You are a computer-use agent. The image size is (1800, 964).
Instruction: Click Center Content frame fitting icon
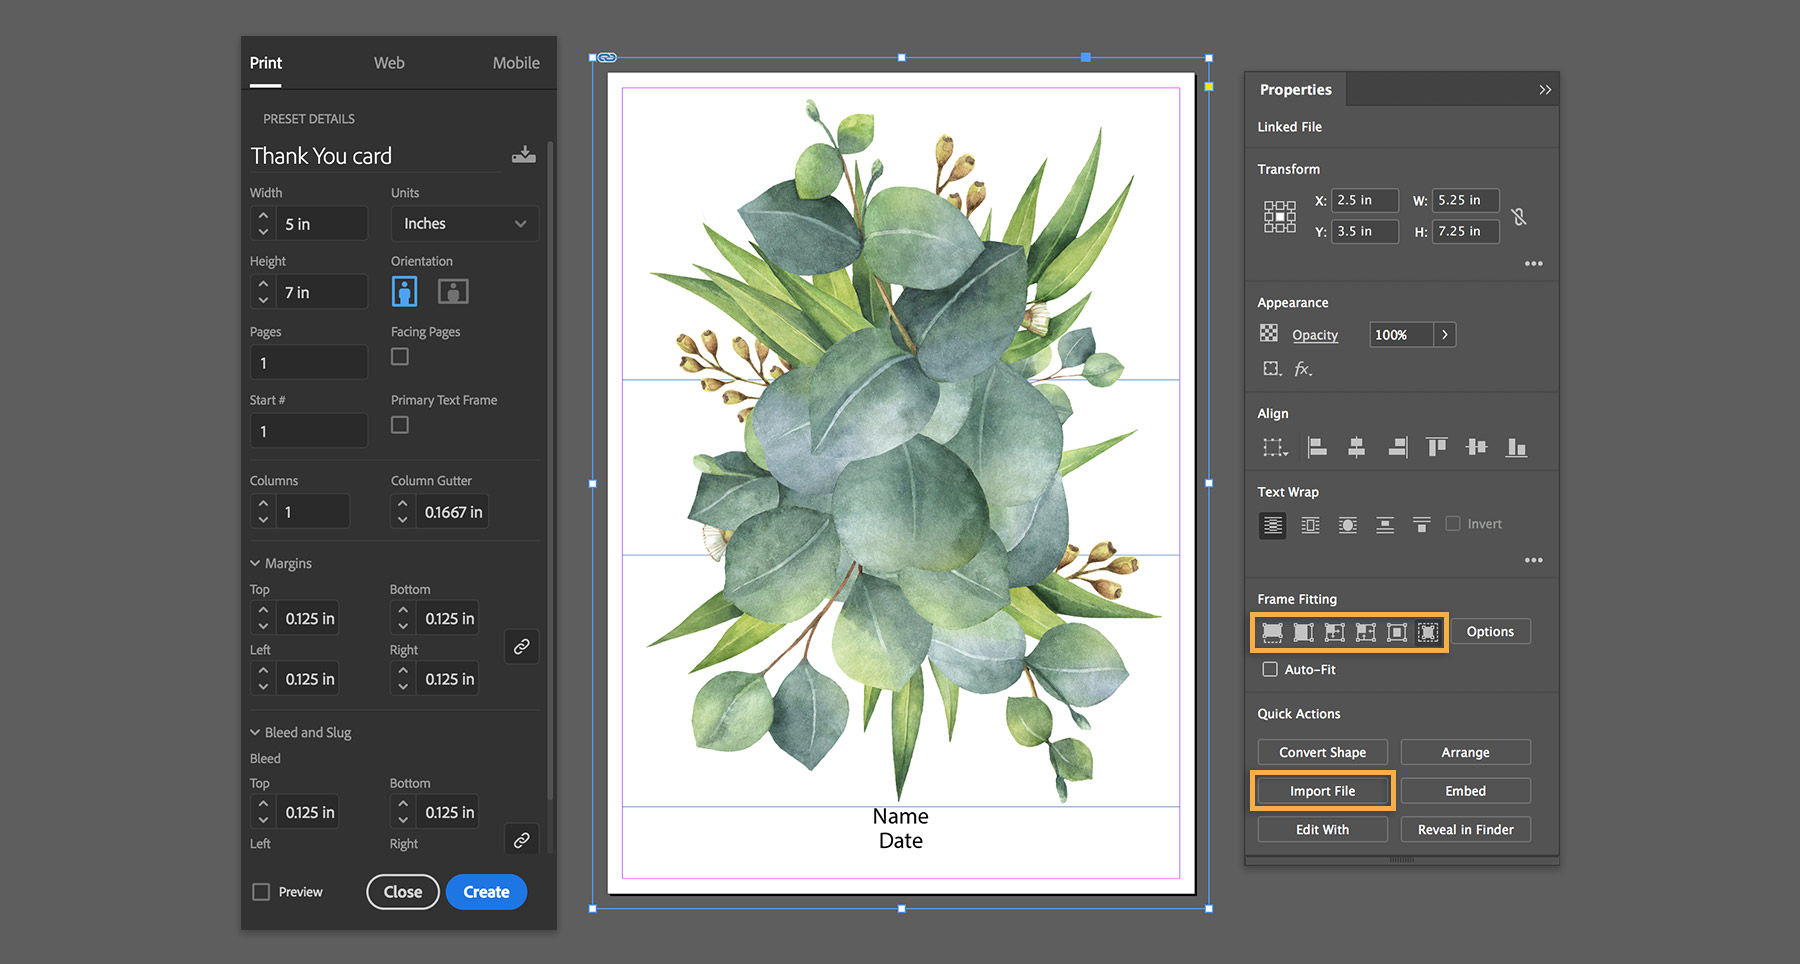(1396, 632)
